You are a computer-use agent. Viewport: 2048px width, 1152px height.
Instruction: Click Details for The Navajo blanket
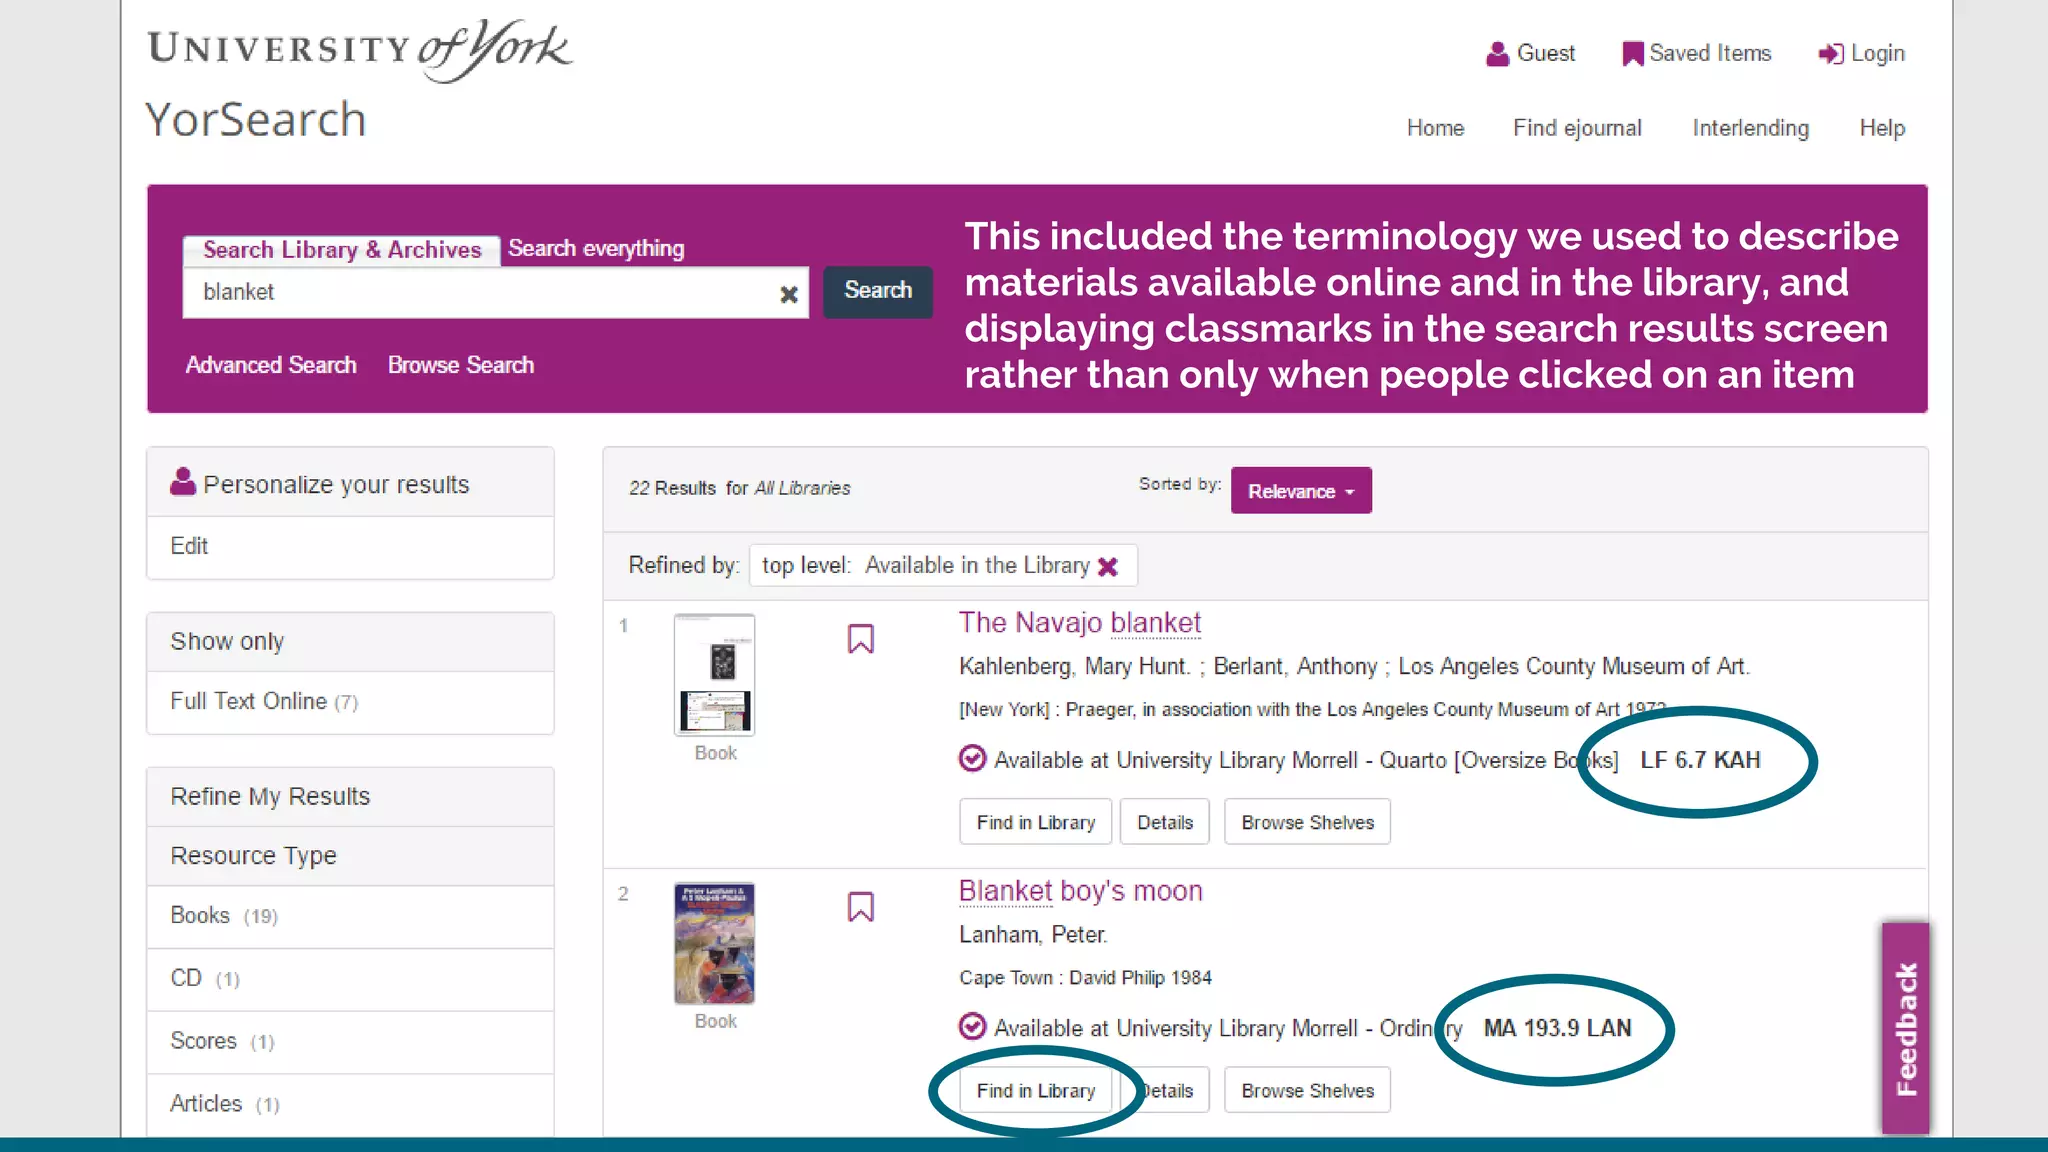point(1165,822)
